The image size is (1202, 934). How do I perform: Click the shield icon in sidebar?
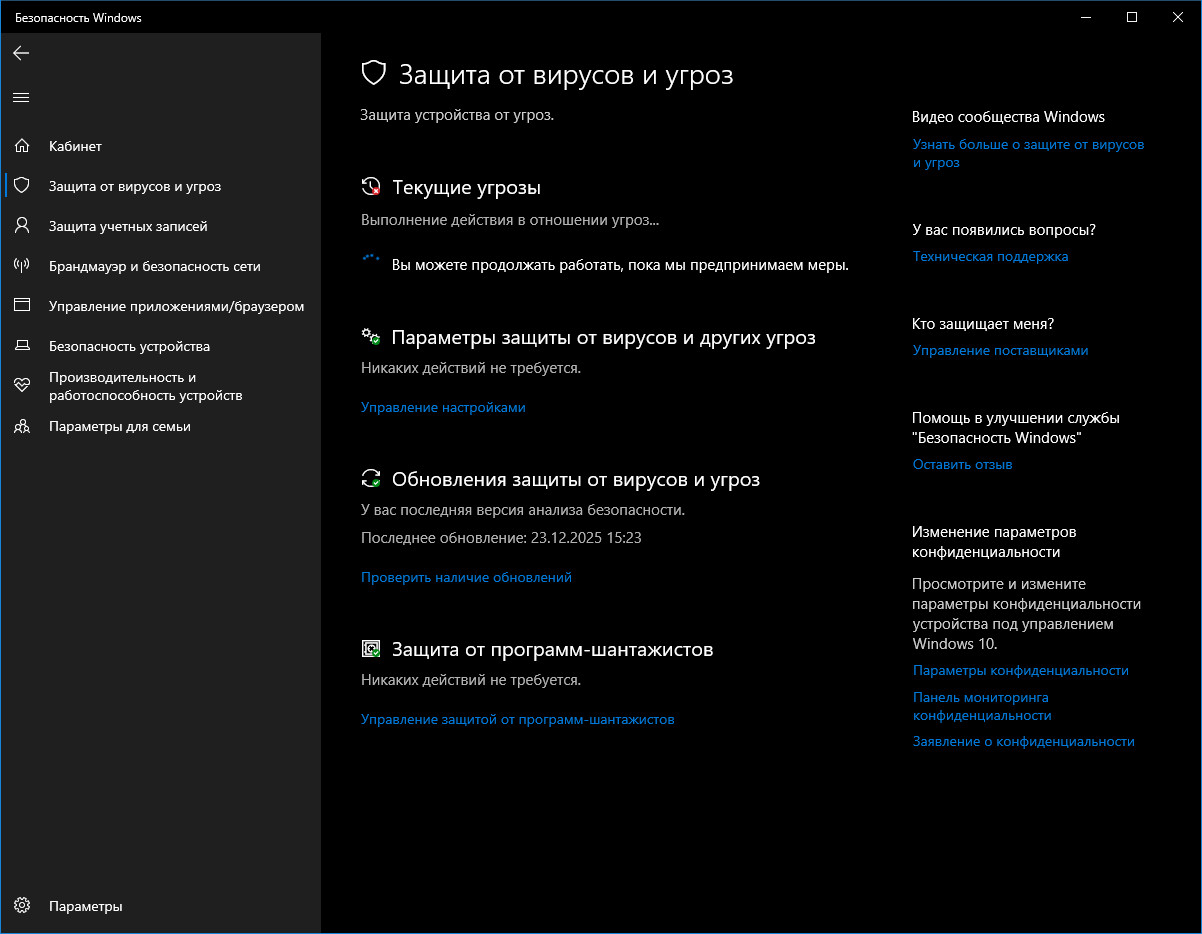click(22, 186)
